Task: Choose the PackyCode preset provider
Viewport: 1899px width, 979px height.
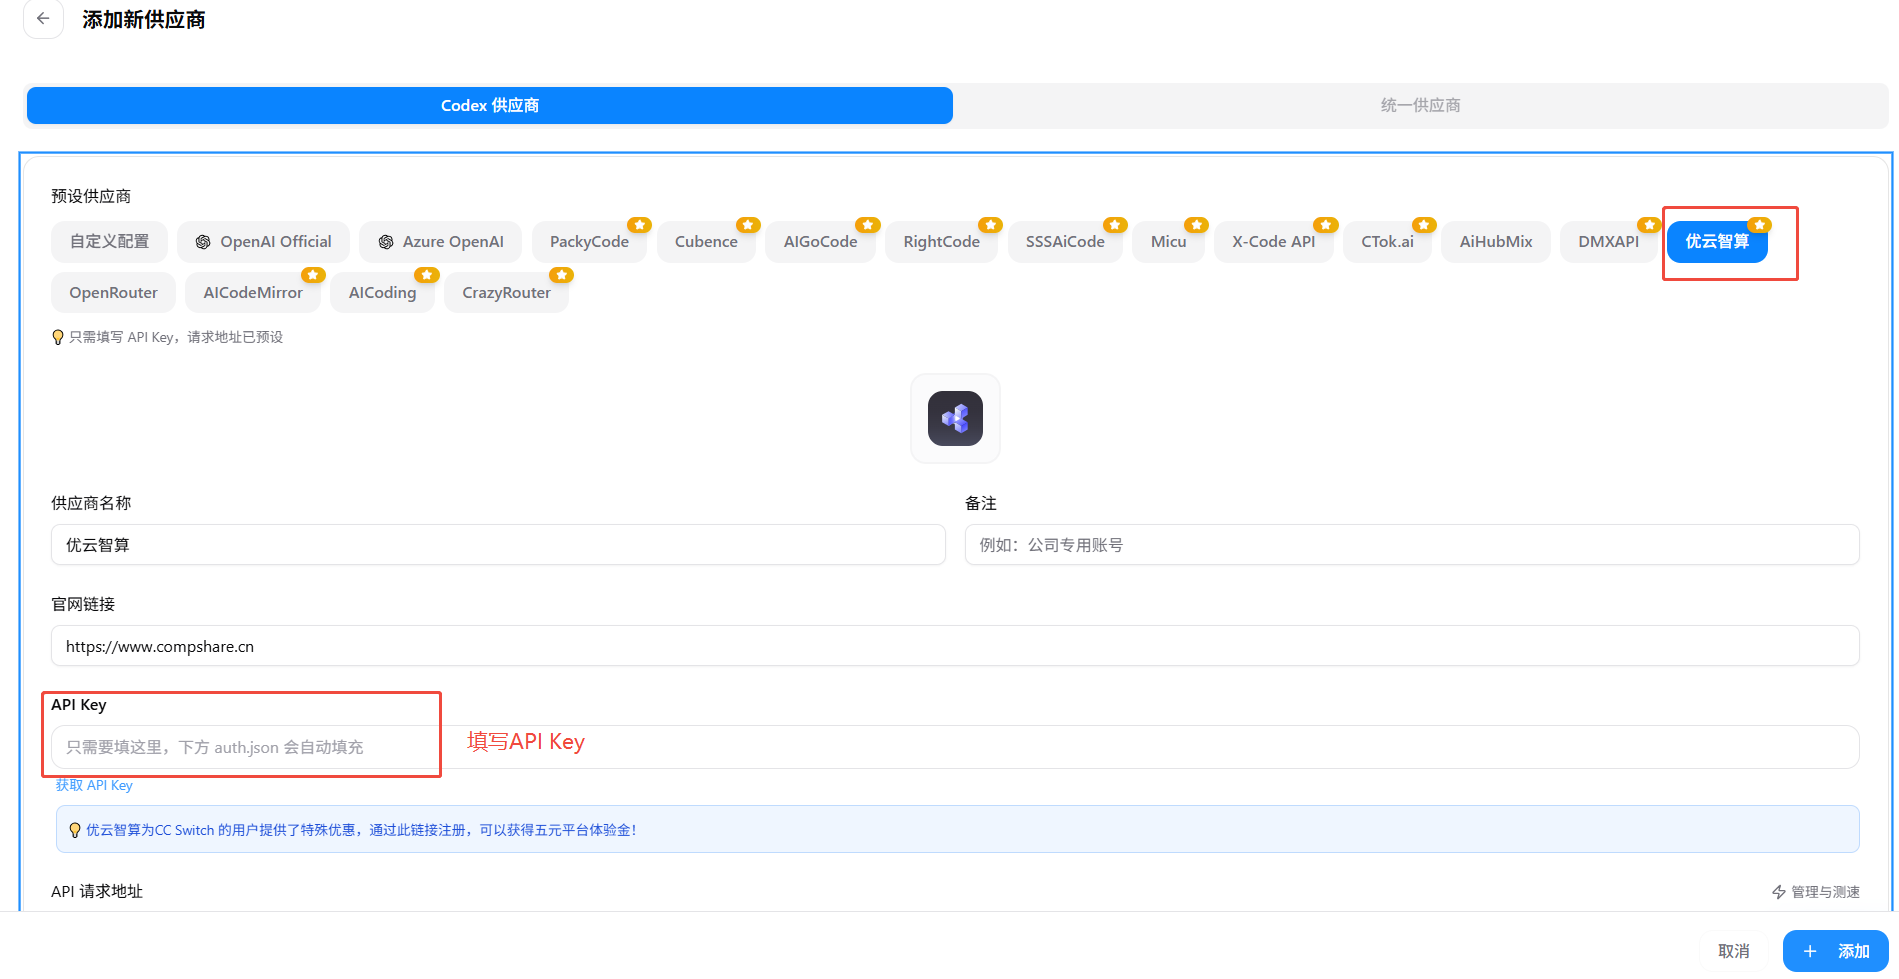Action: tap(589, 242)
